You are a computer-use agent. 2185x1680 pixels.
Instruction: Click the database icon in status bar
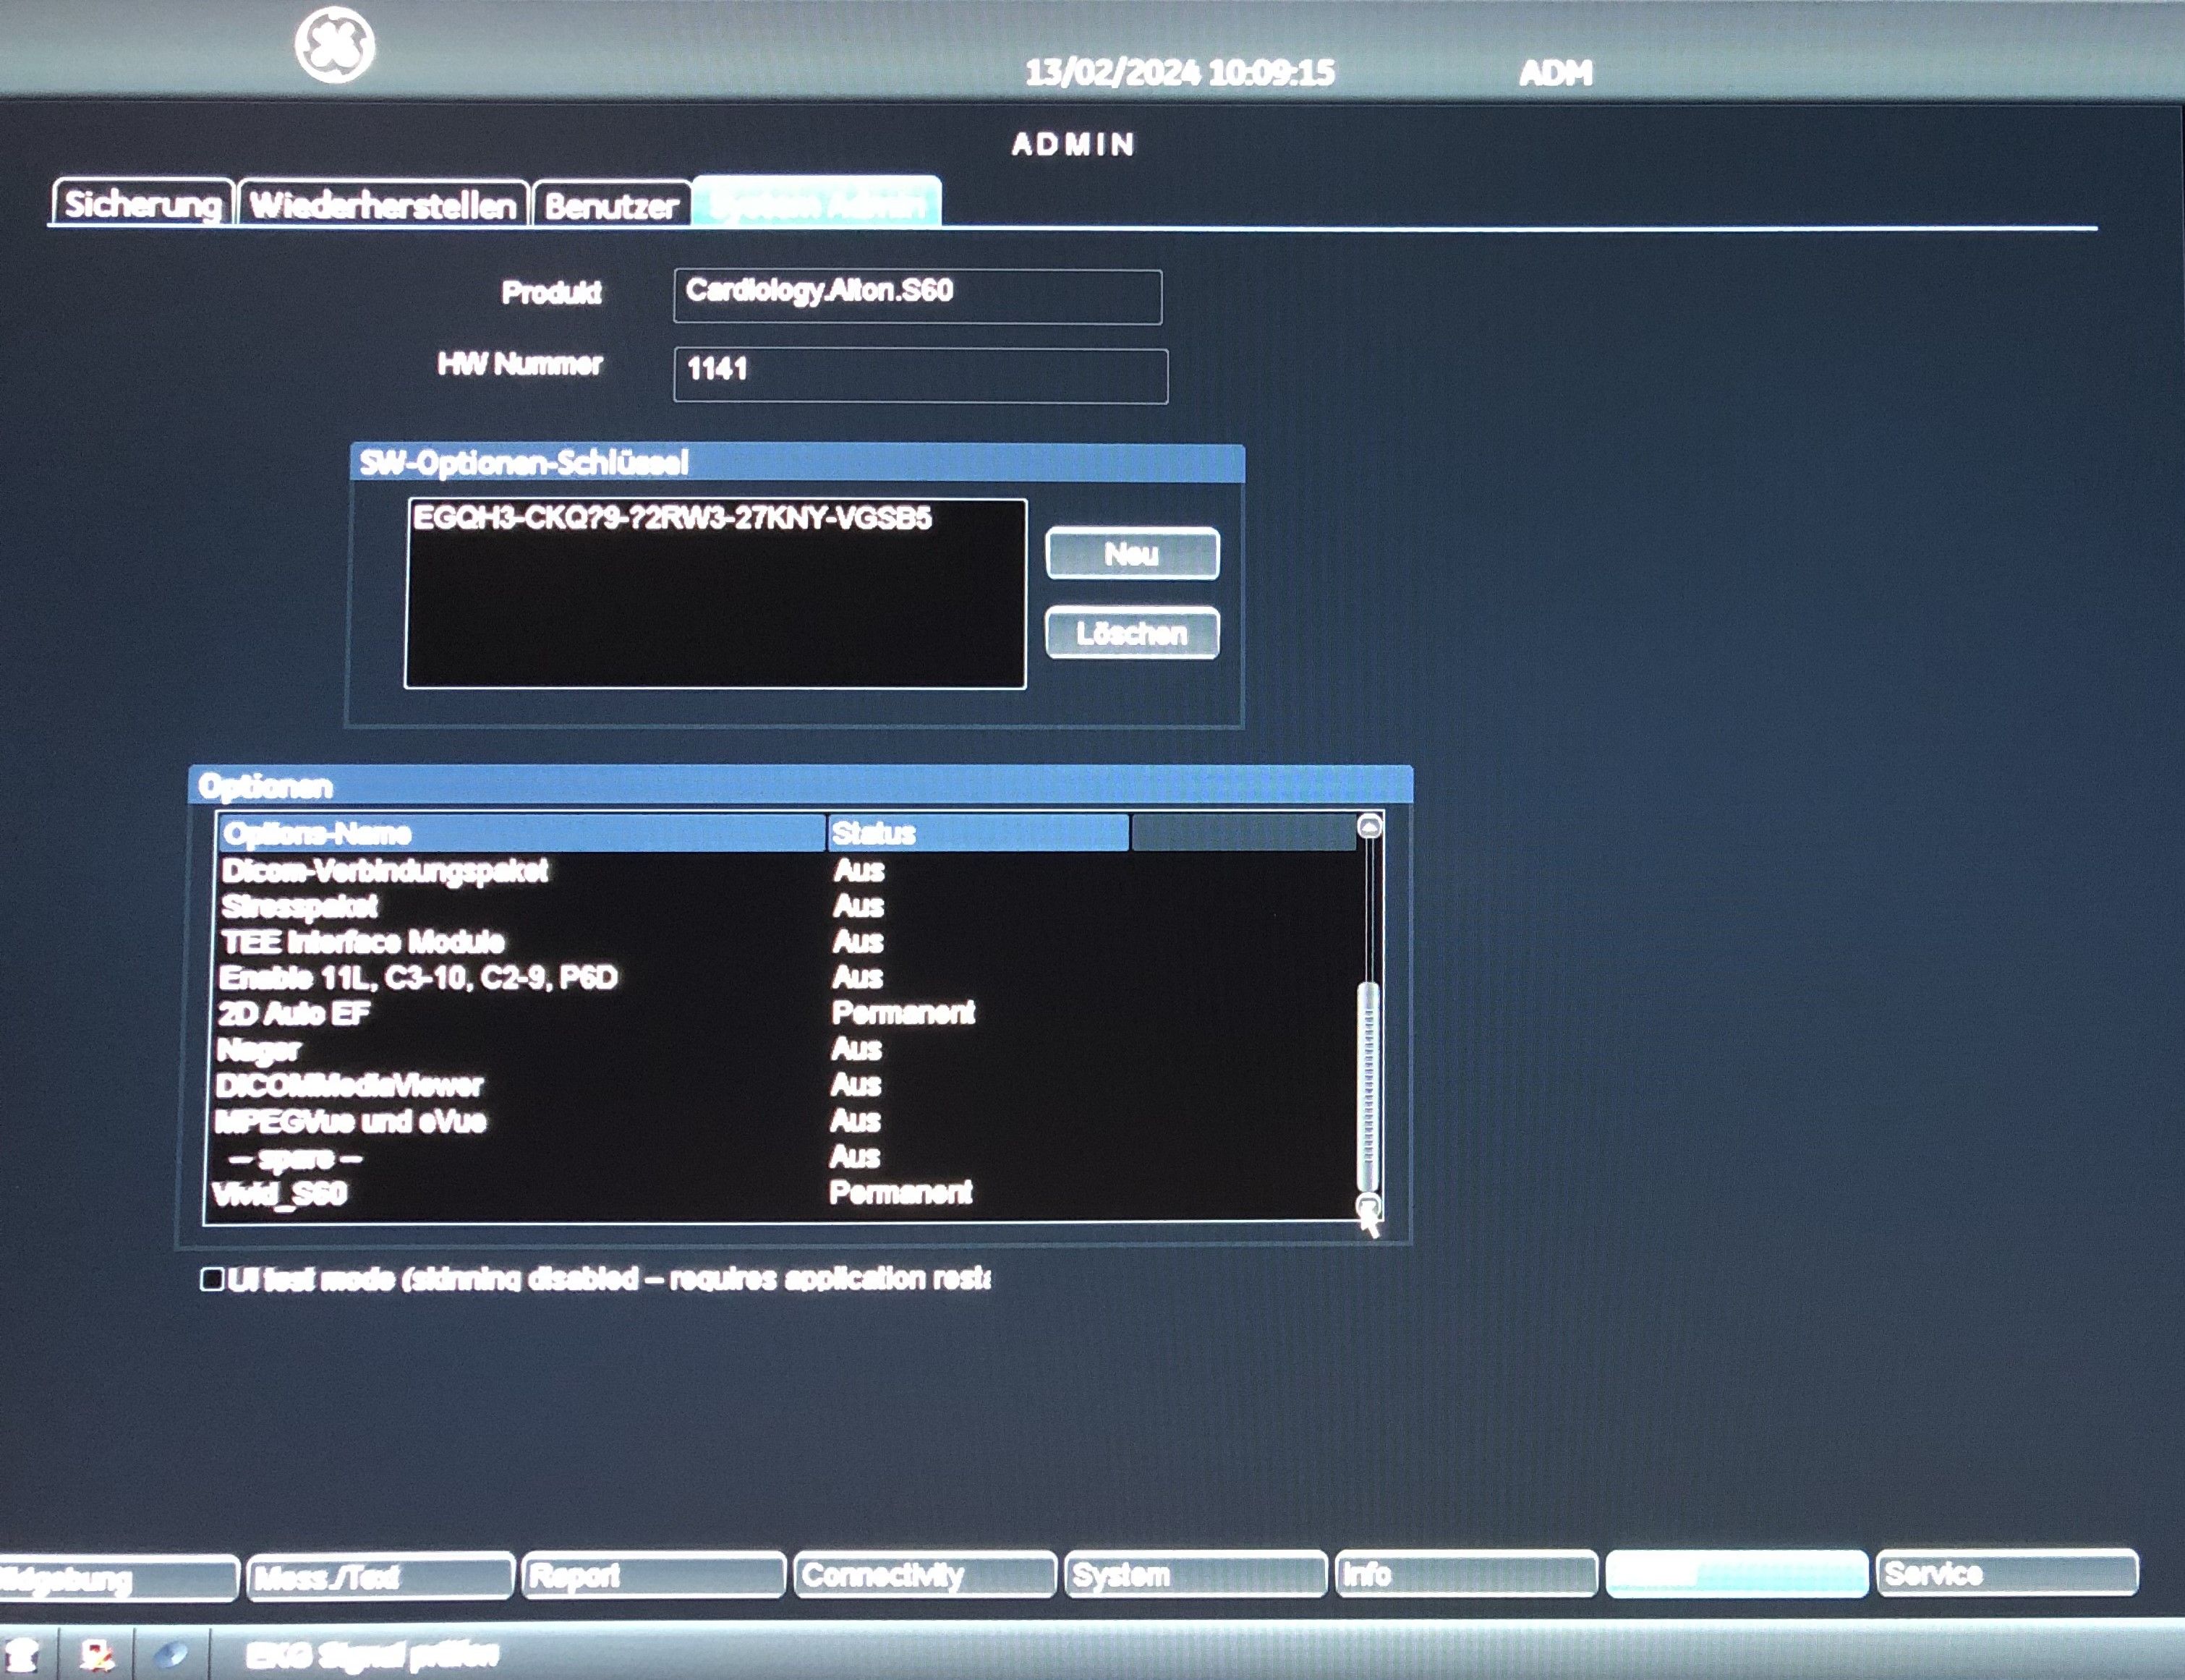click(x=23, y=1655)
